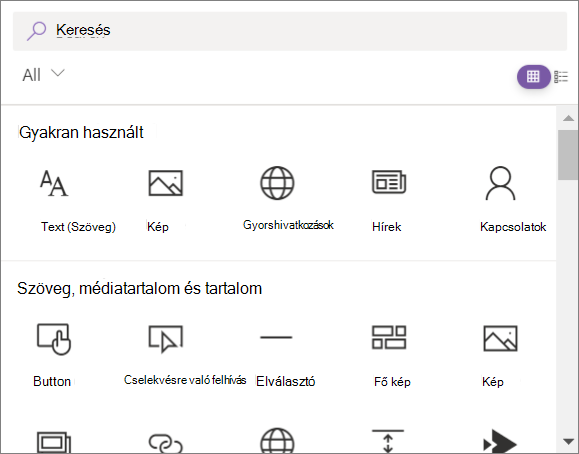
Task: Insert the Button web part
Action: pyautogui.click(x=54, y=339)
